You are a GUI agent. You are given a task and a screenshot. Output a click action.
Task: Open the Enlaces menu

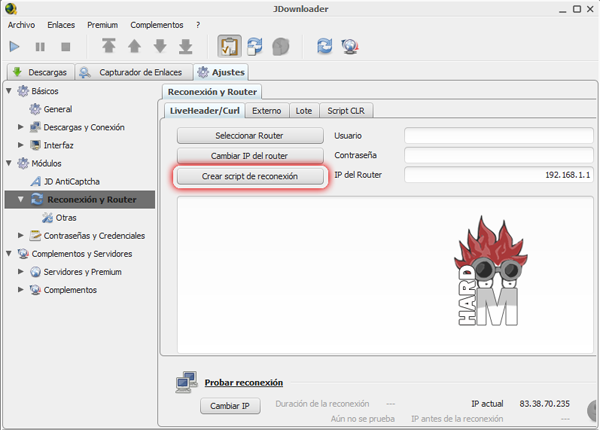click(61, 25)
